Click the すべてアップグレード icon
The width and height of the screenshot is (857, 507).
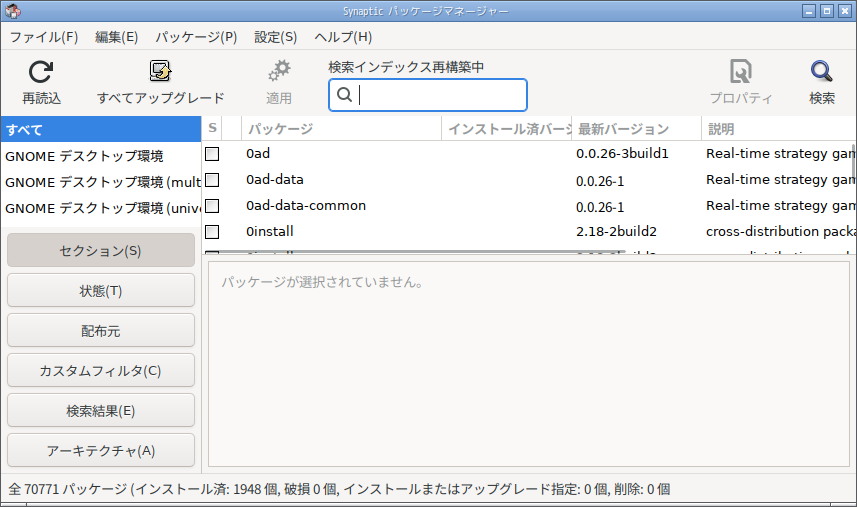coord(160,71)
